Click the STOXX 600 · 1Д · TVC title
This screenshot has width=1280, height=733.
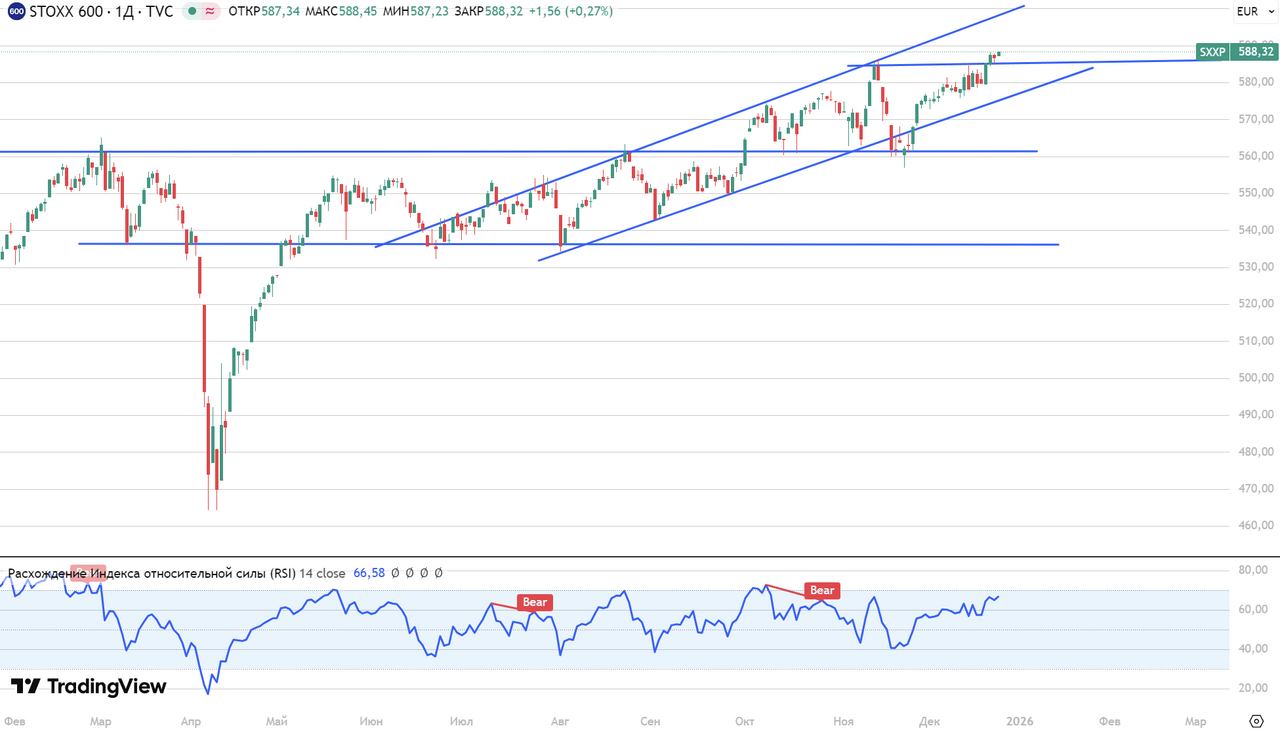pyautogui.click(x=101, y=12)
